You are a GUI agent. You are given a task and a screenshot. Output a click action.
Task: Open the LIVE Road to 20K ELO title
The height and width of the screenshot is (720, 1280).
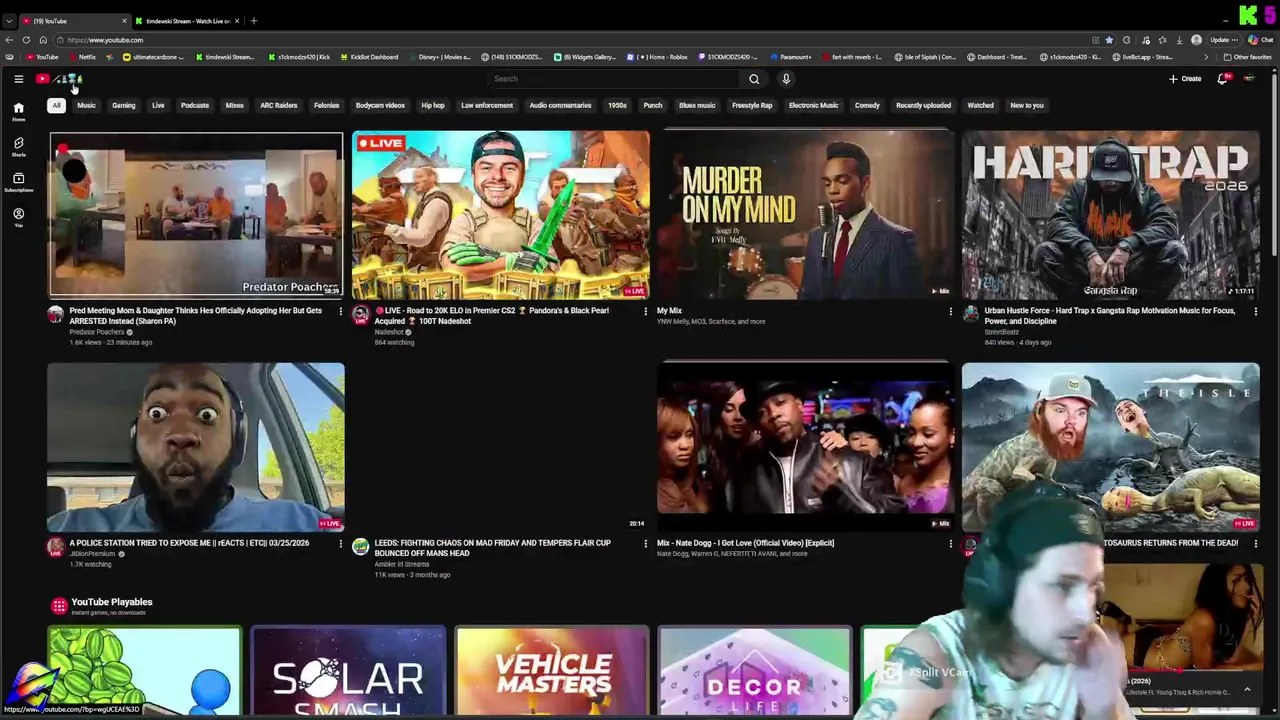[x=492, y=316]
